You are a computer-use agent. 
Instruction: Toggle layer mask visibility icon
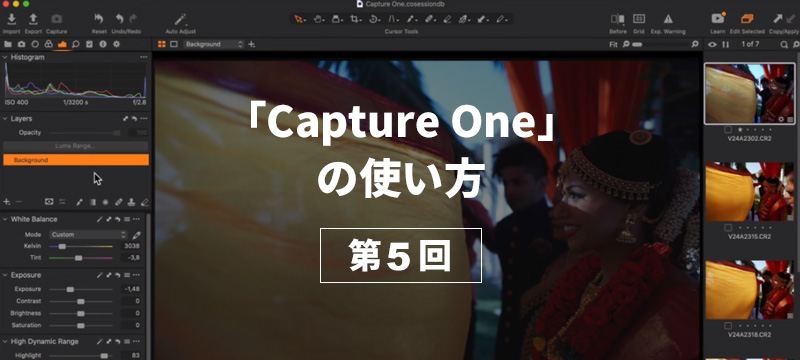(49, 202)
